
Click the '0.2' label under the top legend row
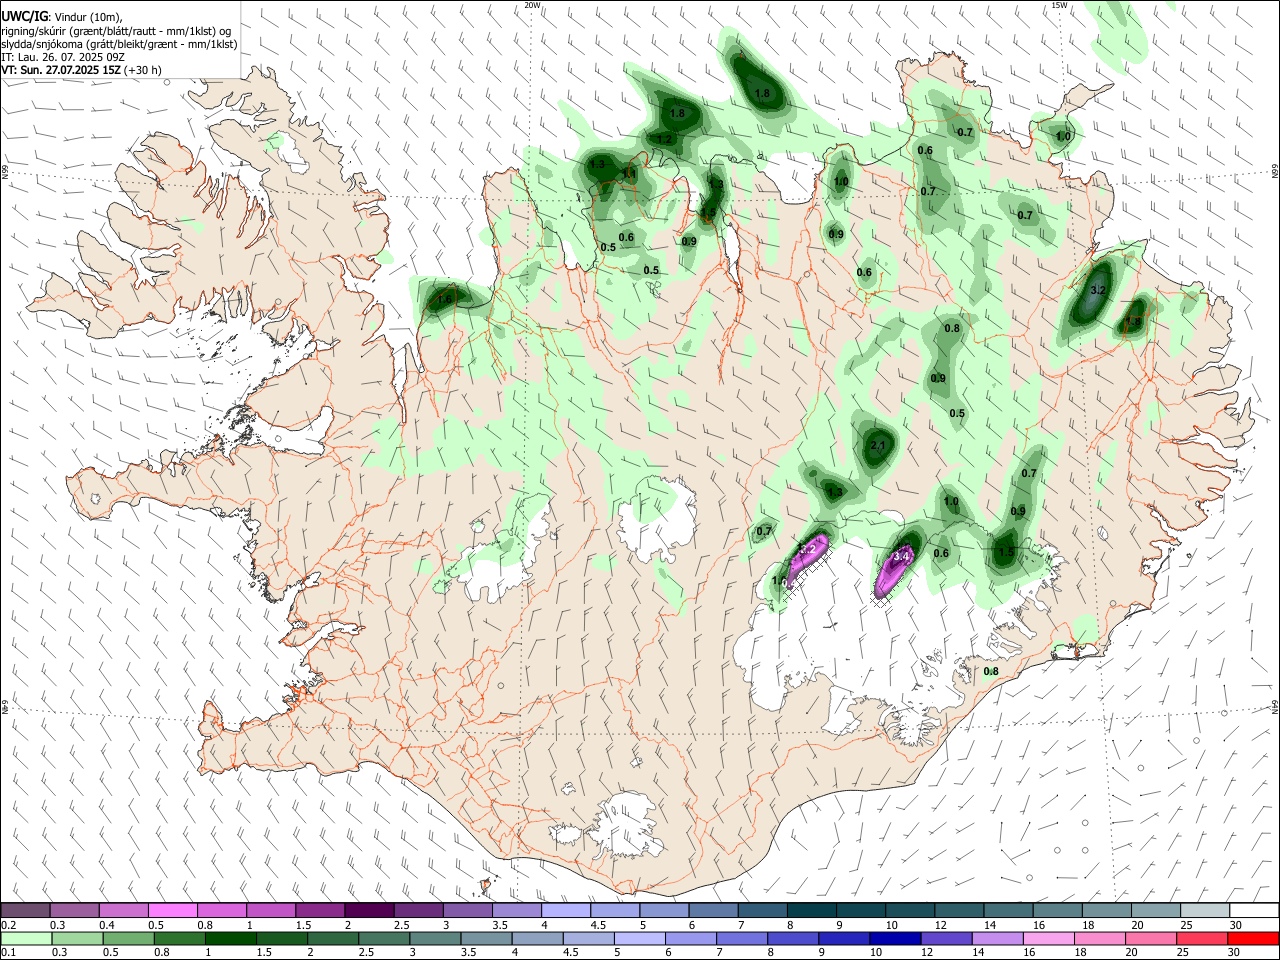coord(8,925)
